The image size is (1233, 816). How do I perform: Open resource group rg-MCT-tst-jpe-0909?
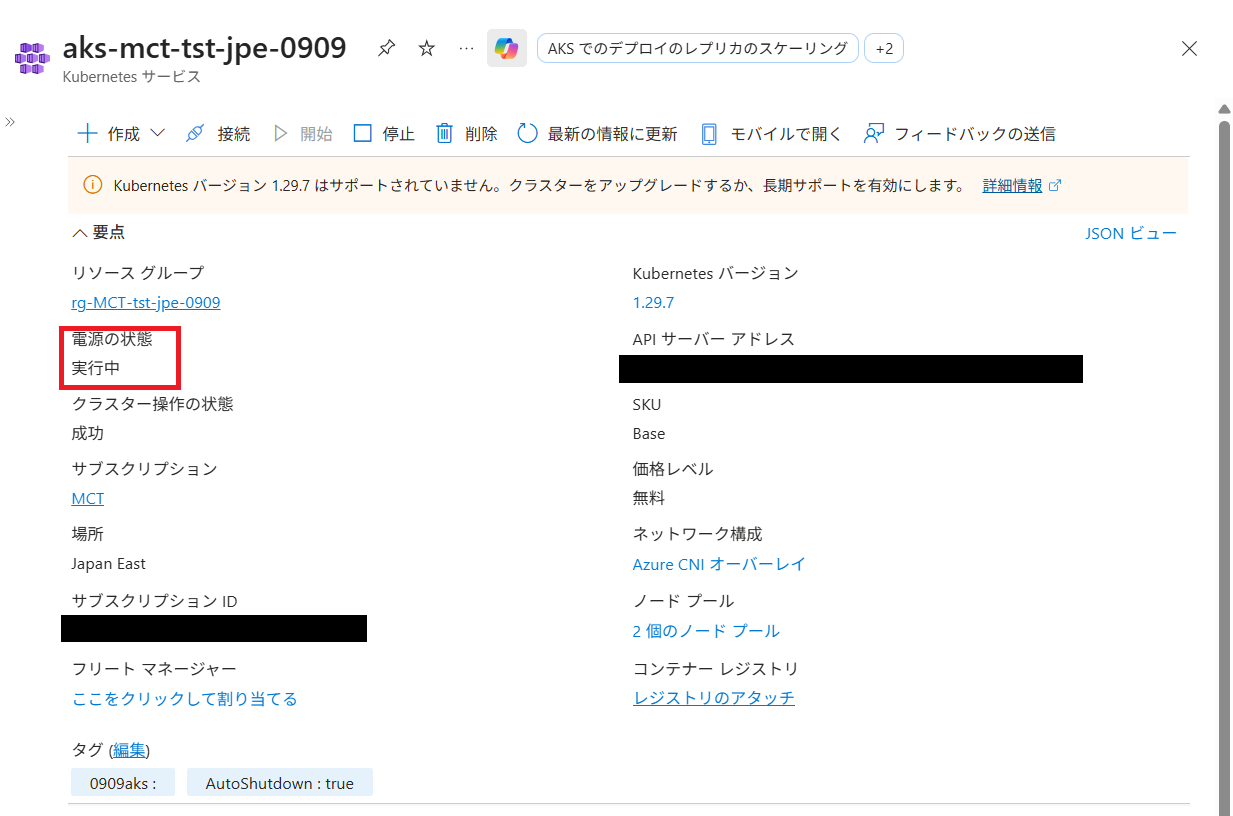coord(146,302)
